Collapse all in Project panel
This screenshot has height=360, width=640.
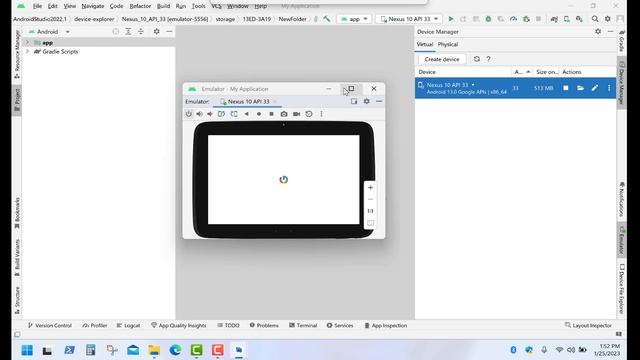(141, 31)
